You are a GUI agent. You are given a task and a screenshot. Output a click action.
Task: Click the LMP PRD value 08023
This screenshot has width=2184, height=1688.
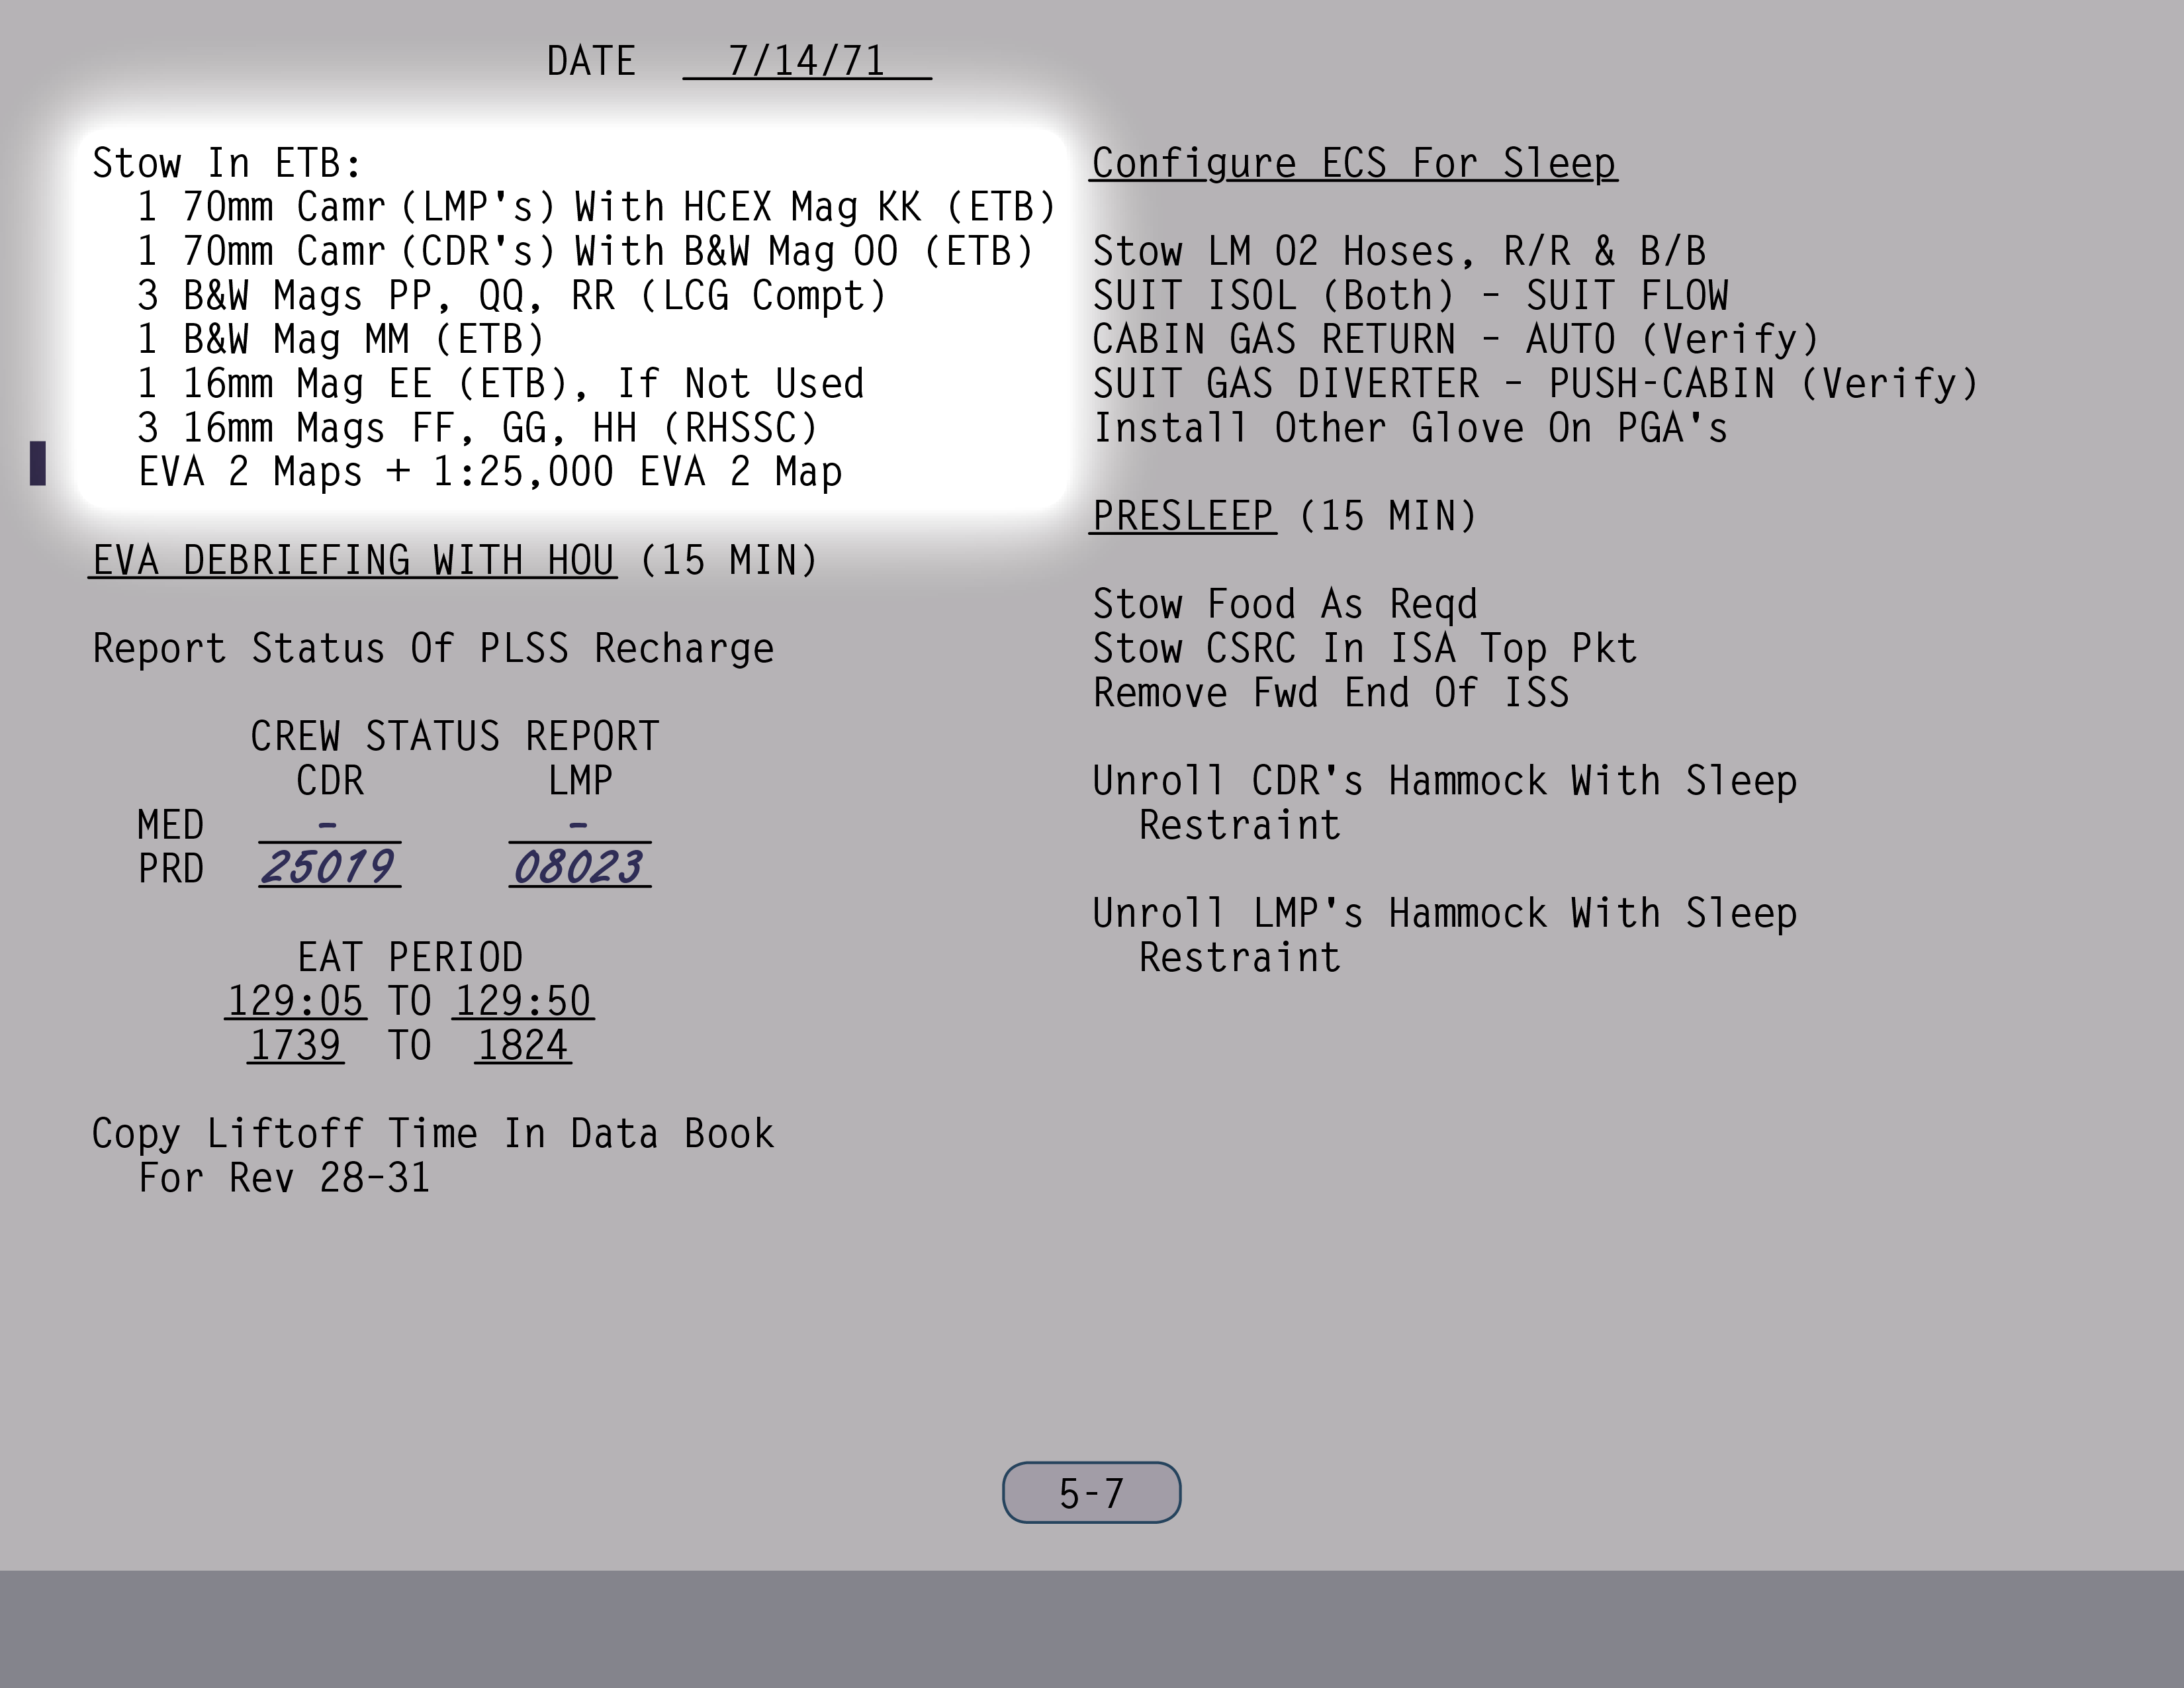click(x=579, y=867)
